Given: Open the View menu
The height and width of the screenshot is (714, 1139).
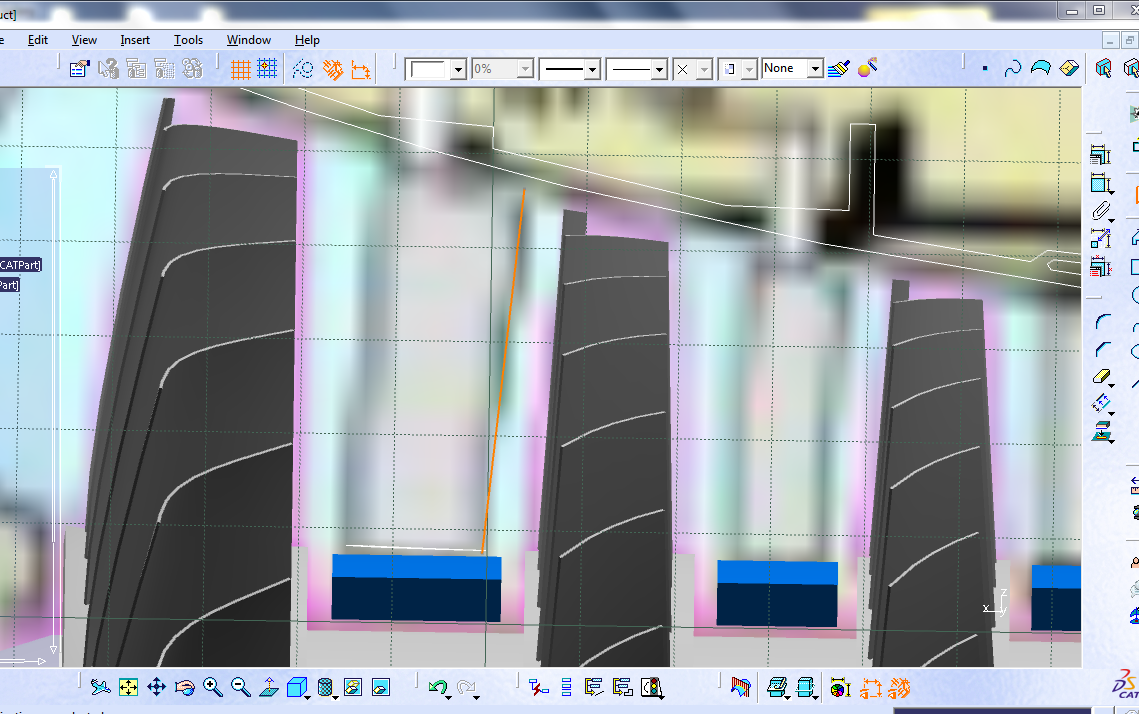Looking at the screenshot, I should click(x=84, y=40).
